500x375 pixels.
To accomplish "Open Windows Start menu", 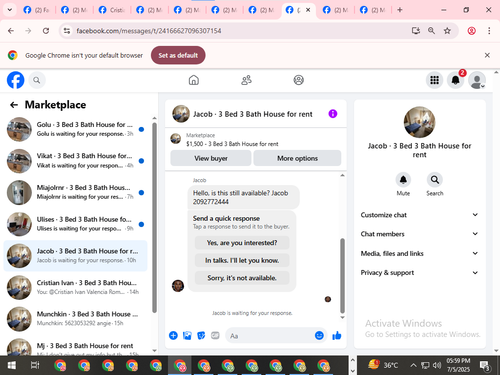I will tap(11, 366).
